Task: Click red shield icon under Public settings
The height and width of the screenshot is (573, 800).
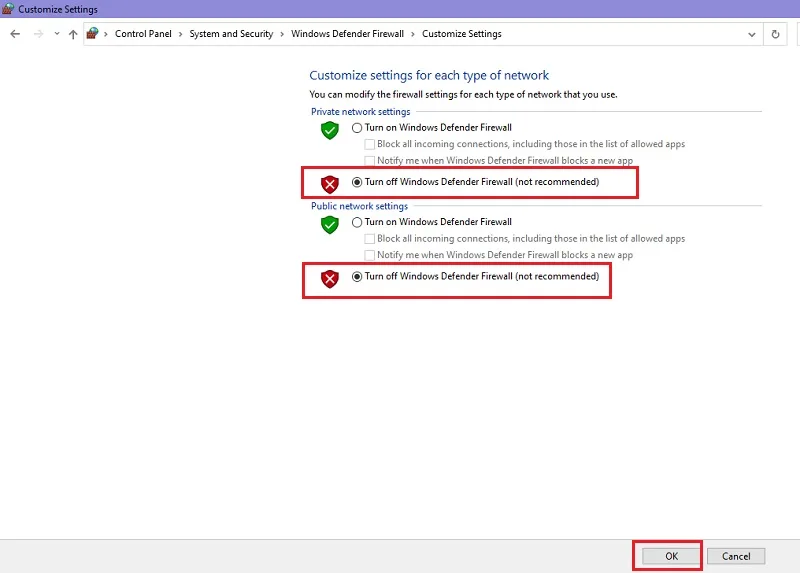Action: click(x=330, y=279)
